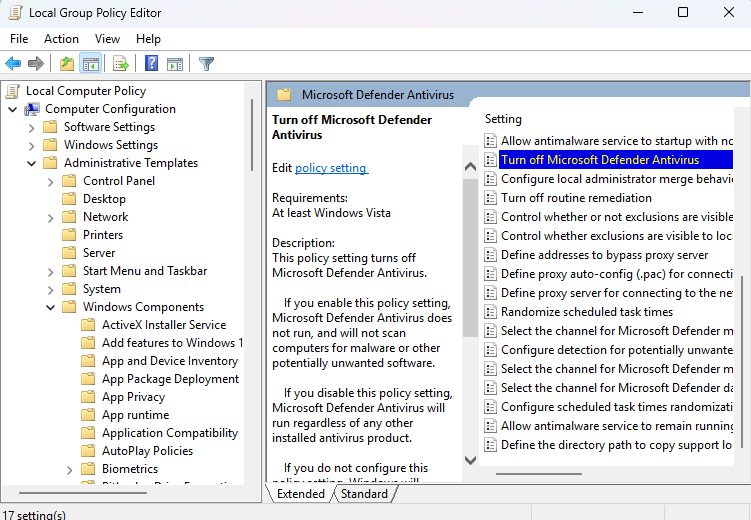751x520 pixels.
Task: Click the Software Settings folder icon
Action: point(50,127)
